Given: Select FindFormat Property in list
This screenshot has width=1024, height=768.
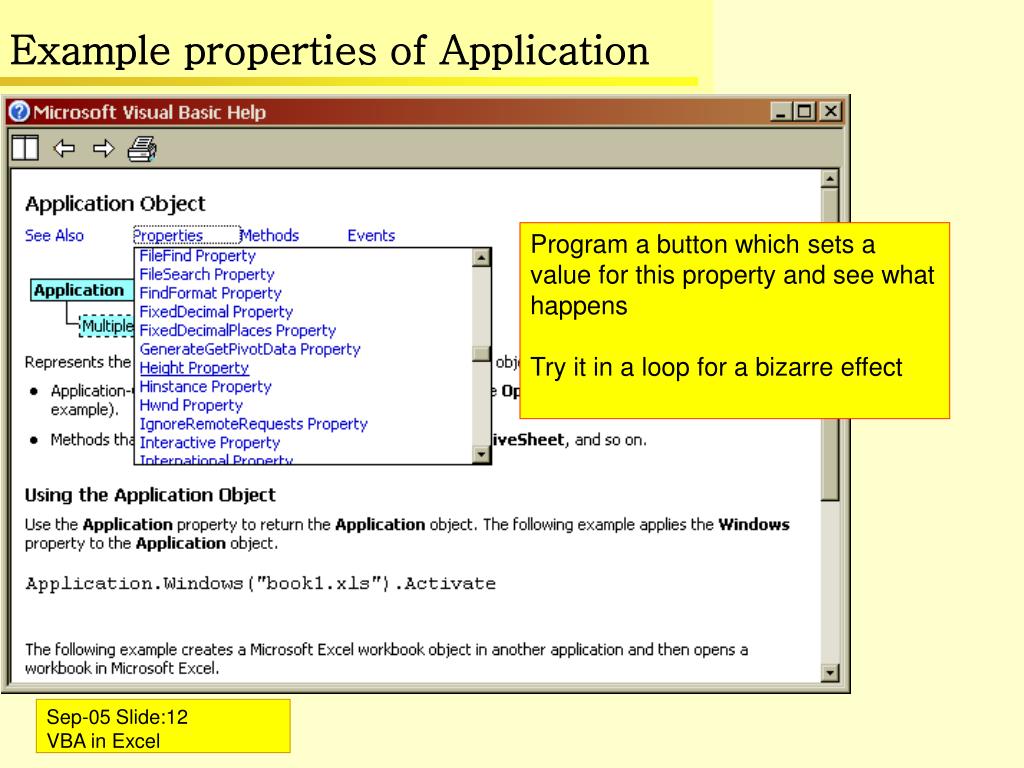Looking at the screenshot, I should (210, 293).
